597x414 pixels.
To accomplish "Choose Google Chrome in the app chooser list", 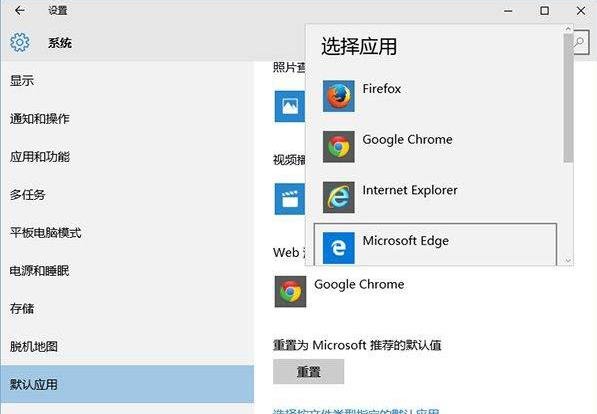I will click(x=435, y=147).
